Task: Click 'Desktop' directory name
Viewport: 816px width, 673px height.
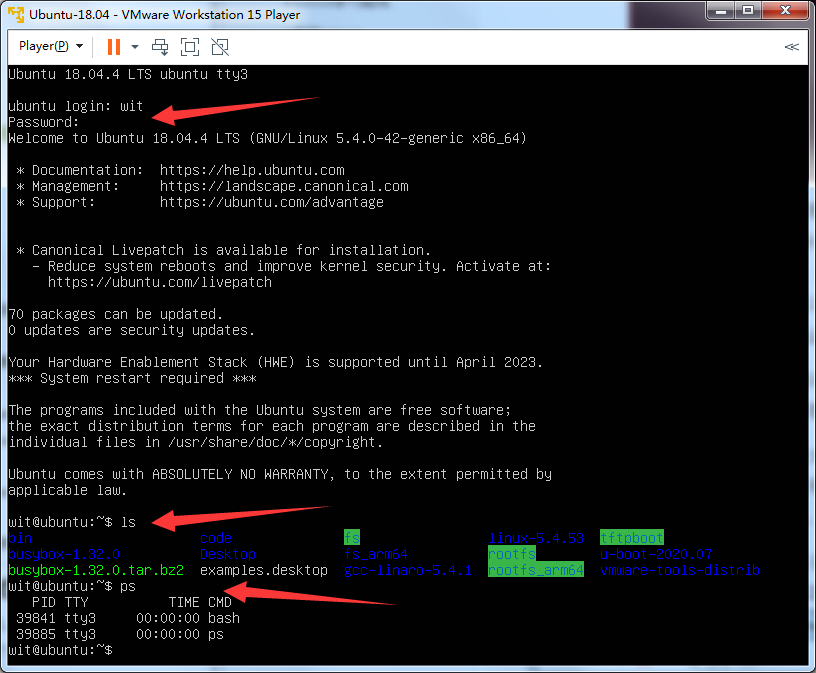Action: pos(228,554)
